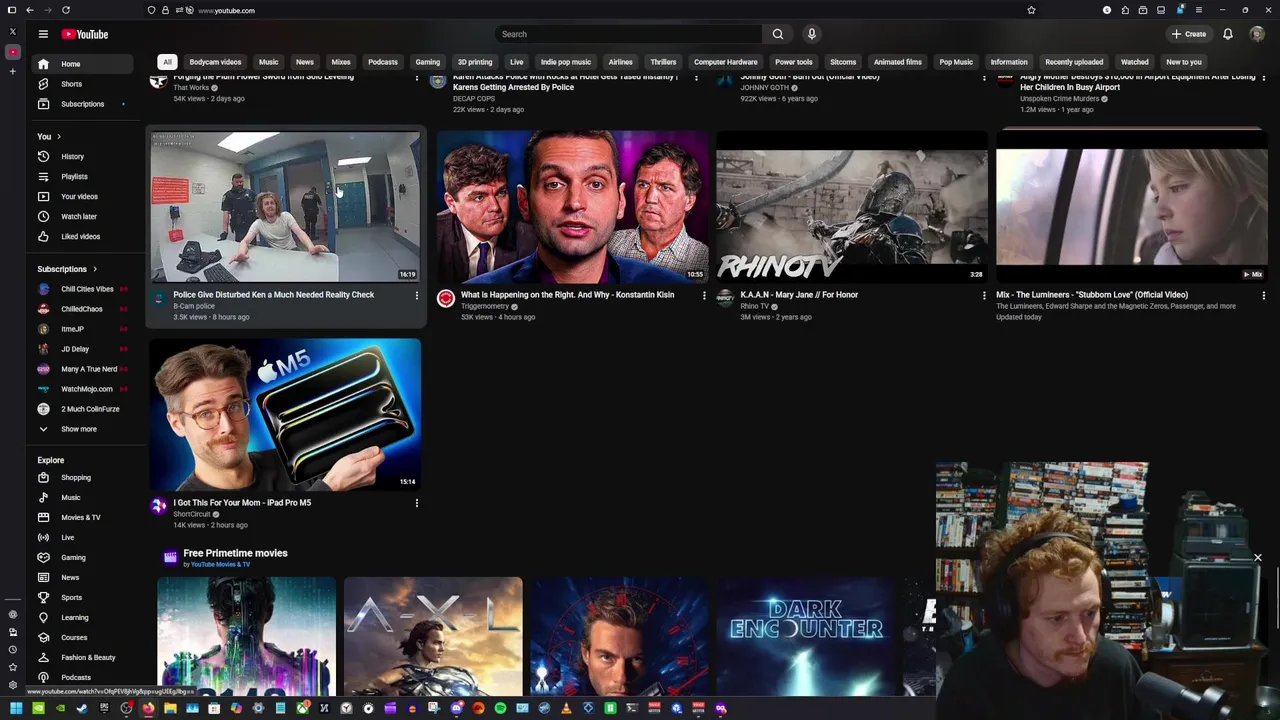Image resolution: width=1280 pixels, height=720 pixels.
Task: Open History in the sidebar
Action: point(80,156)
